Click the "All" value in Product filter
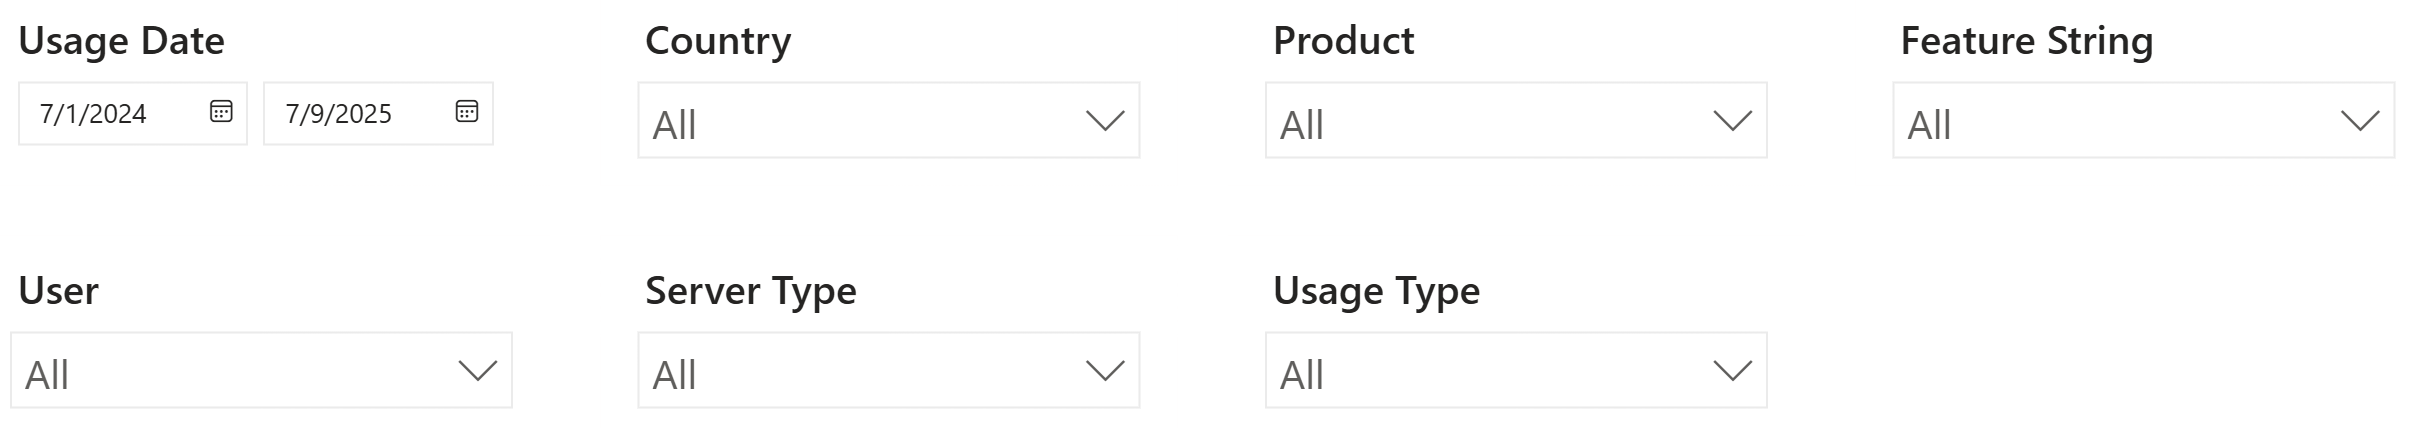Screen dimensions: 2411x428 pyautogui.click(x=1302, y=125)
